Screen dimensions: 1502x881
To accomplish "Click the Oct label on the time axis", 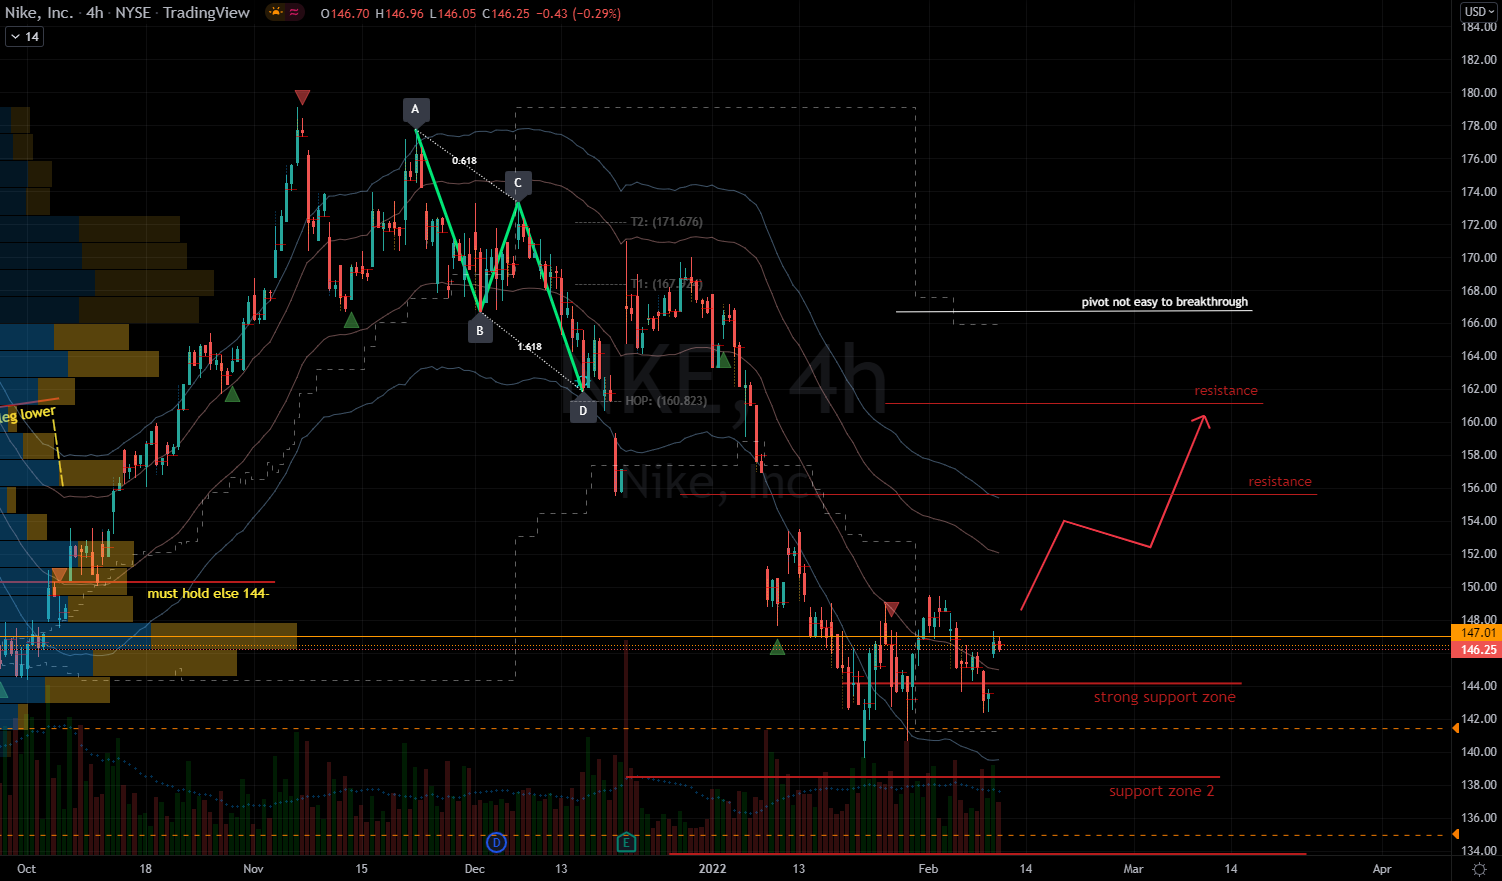I will pyautogui.click(x=27, y=869).
